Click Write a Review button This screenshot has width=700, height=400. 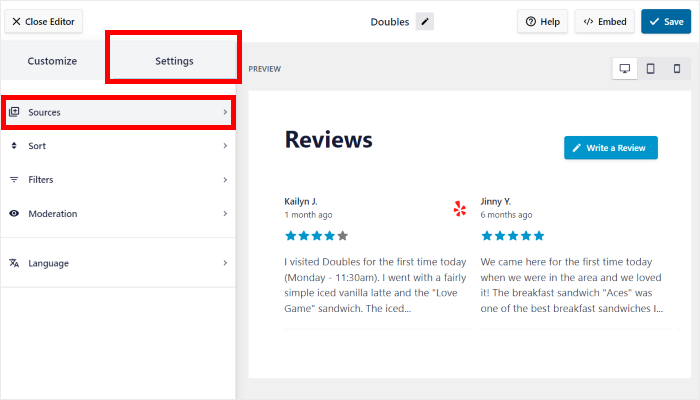(x=611, y=148)
